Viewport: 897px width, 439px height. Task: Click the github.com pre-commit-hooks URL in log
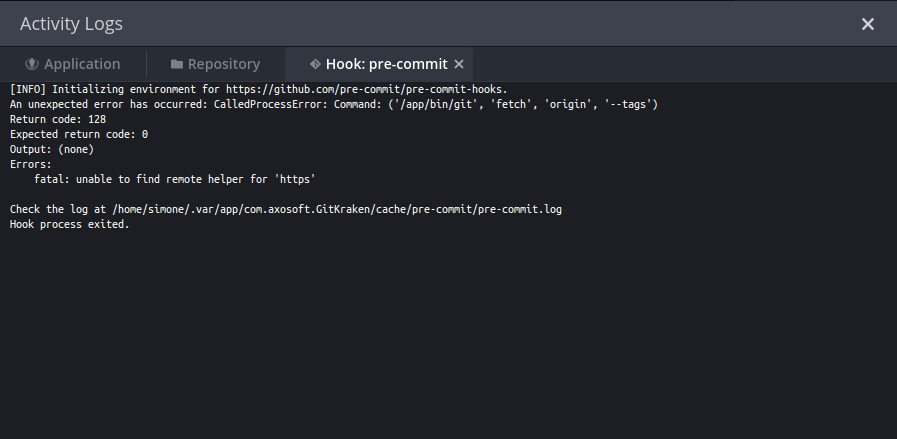point(367,89)
